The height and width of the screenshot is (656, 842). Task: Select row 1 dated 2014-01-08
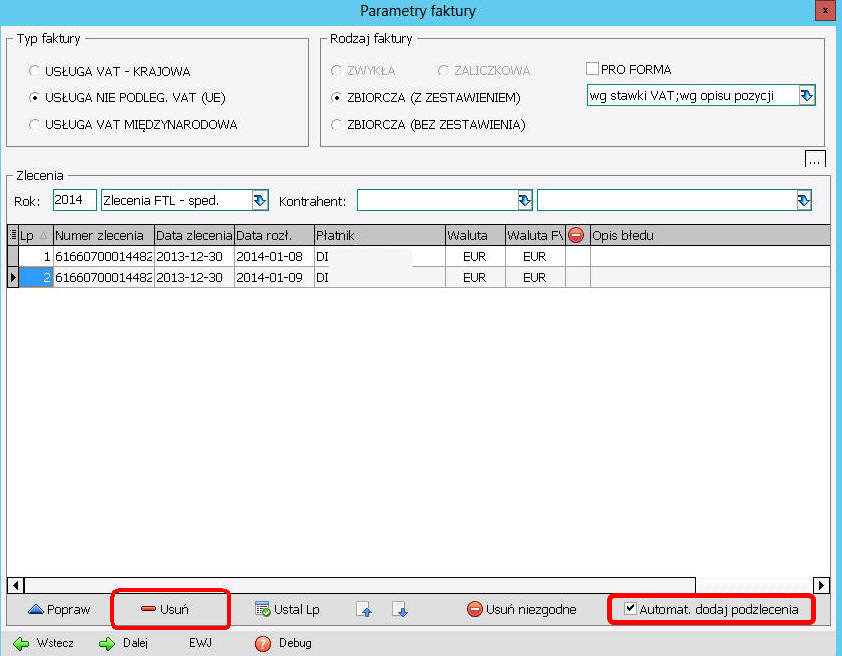[419, 257]
